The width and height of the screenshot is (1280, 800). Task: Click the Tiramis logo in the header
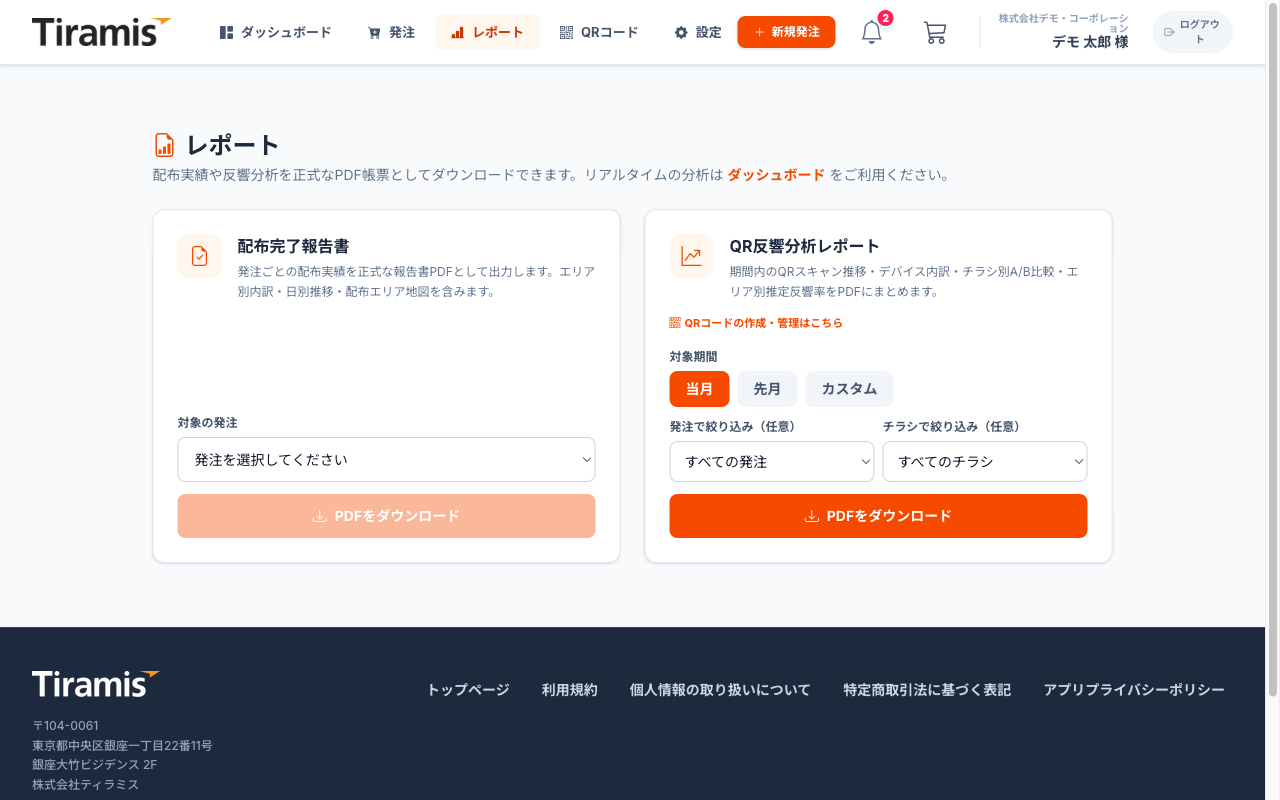click(101, 32)
